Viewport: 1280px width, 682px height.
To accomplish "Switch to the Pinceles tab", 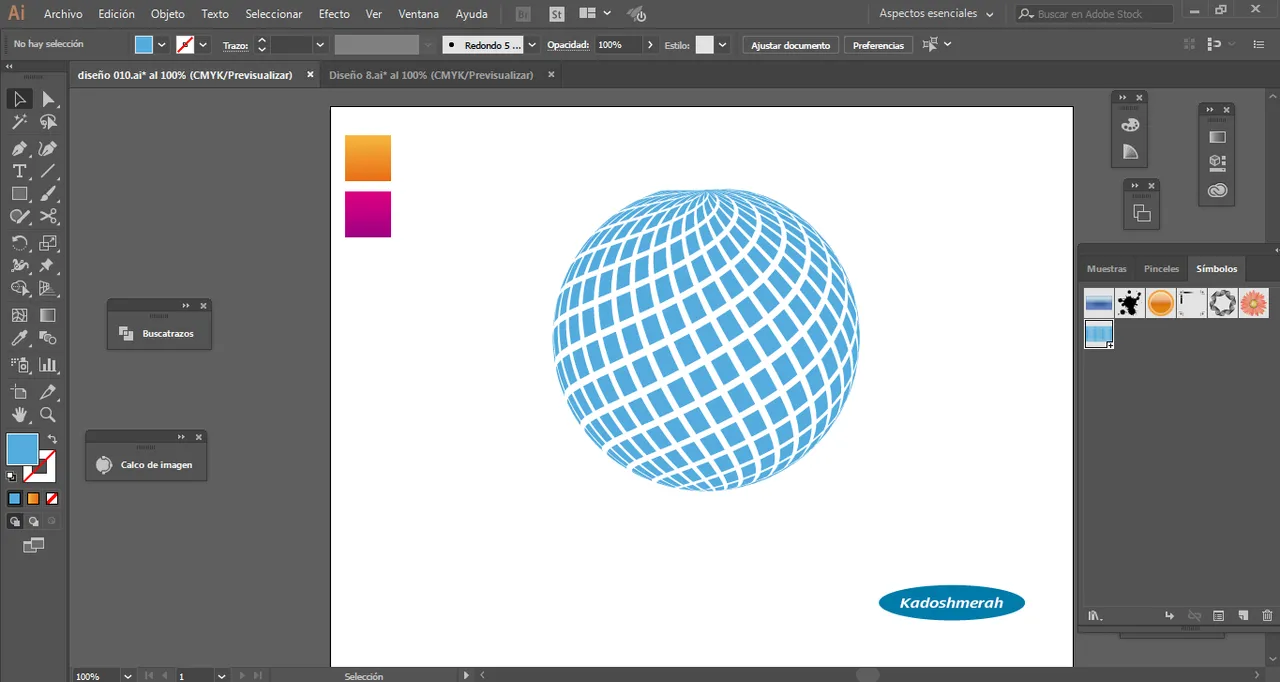I will (1161, 269).
